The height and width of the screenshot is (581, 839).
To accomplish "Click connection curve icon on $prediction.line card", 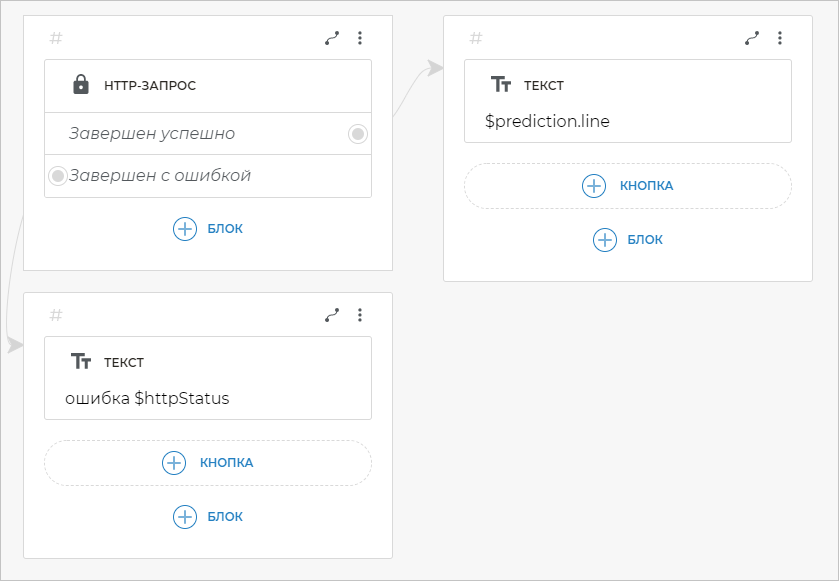I will pos(752,38).
